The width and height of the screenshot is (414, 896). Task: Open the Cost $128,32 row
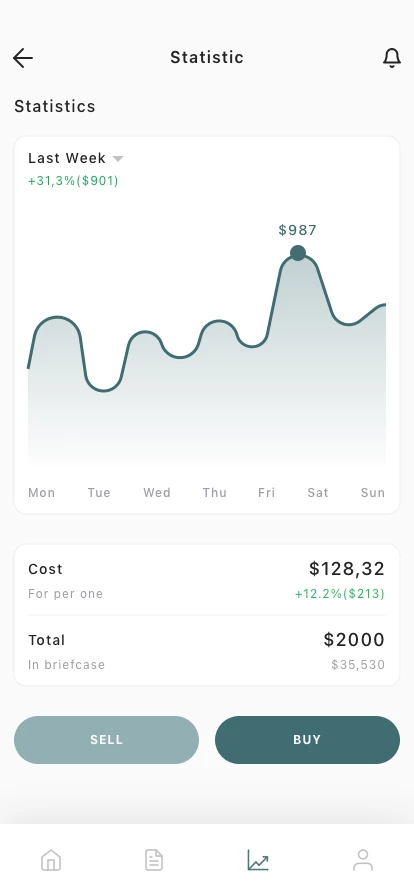pyautogui.click(x=206, y=580)
